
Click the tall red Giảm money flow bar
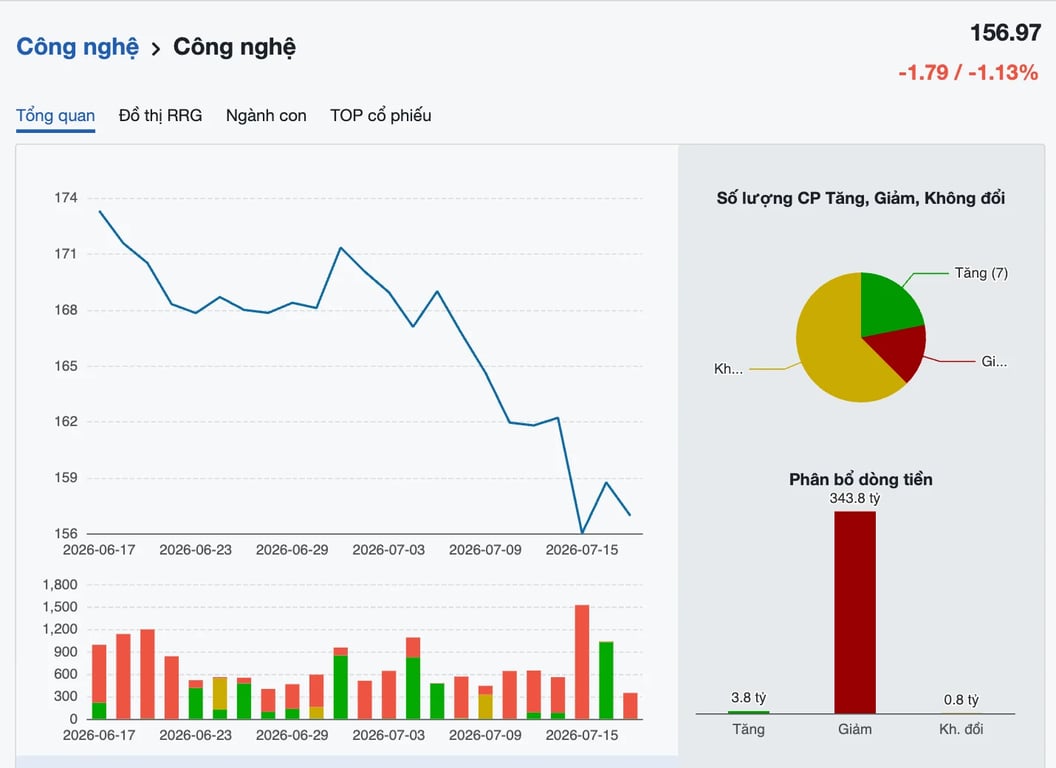click(x=855, y=612)
